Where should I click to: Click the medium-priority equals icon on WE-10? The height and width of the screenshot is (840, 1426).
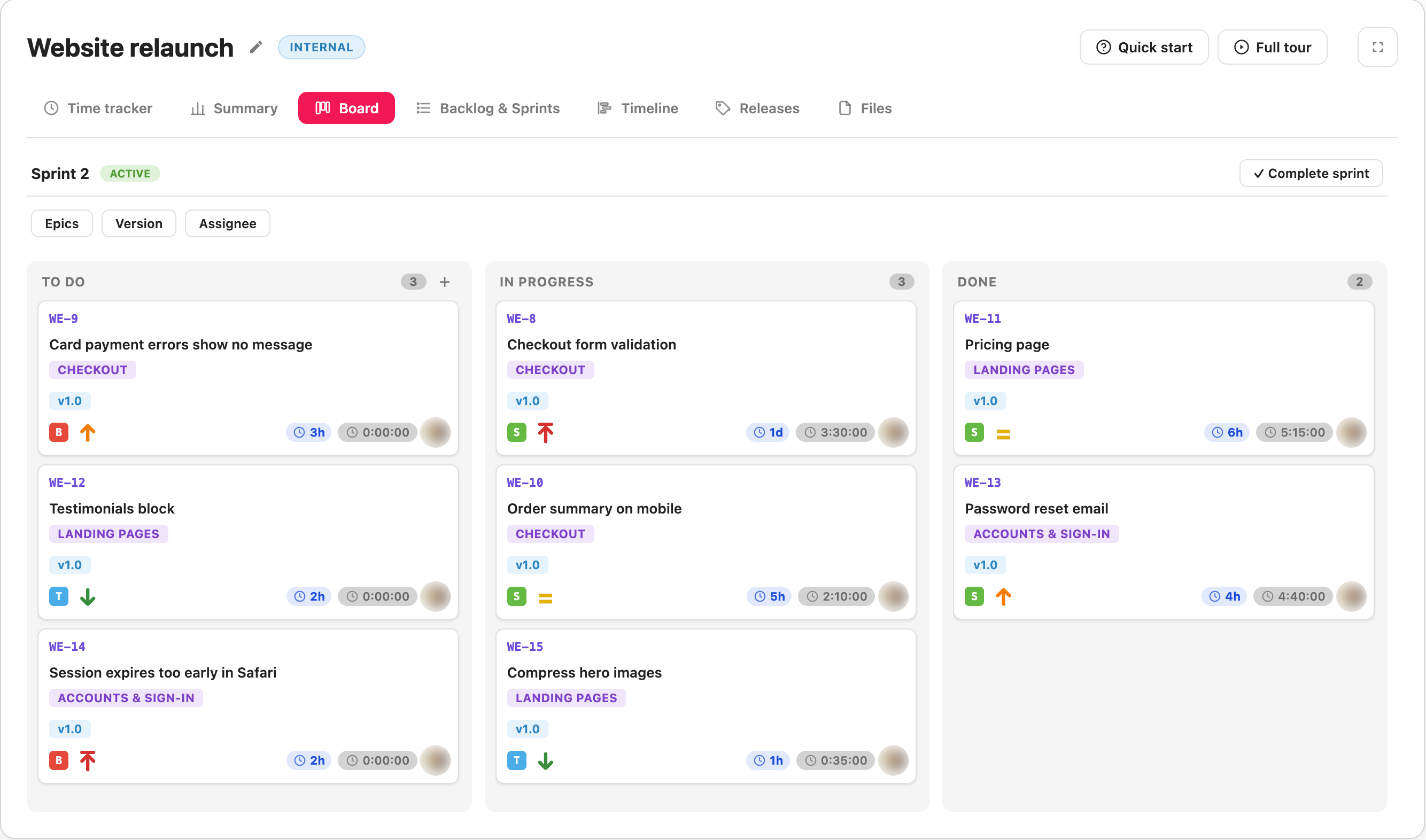pyautogui.click(x=546, y=598)
